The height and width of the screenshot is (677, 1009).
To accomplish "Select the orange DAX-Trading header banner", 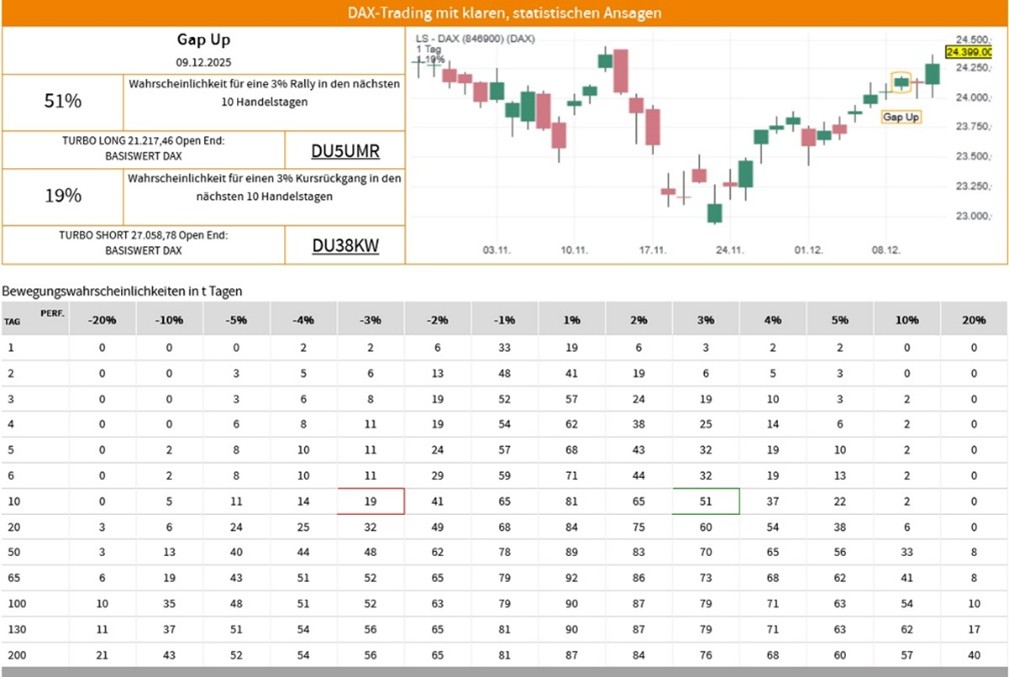I will point(504,13).
